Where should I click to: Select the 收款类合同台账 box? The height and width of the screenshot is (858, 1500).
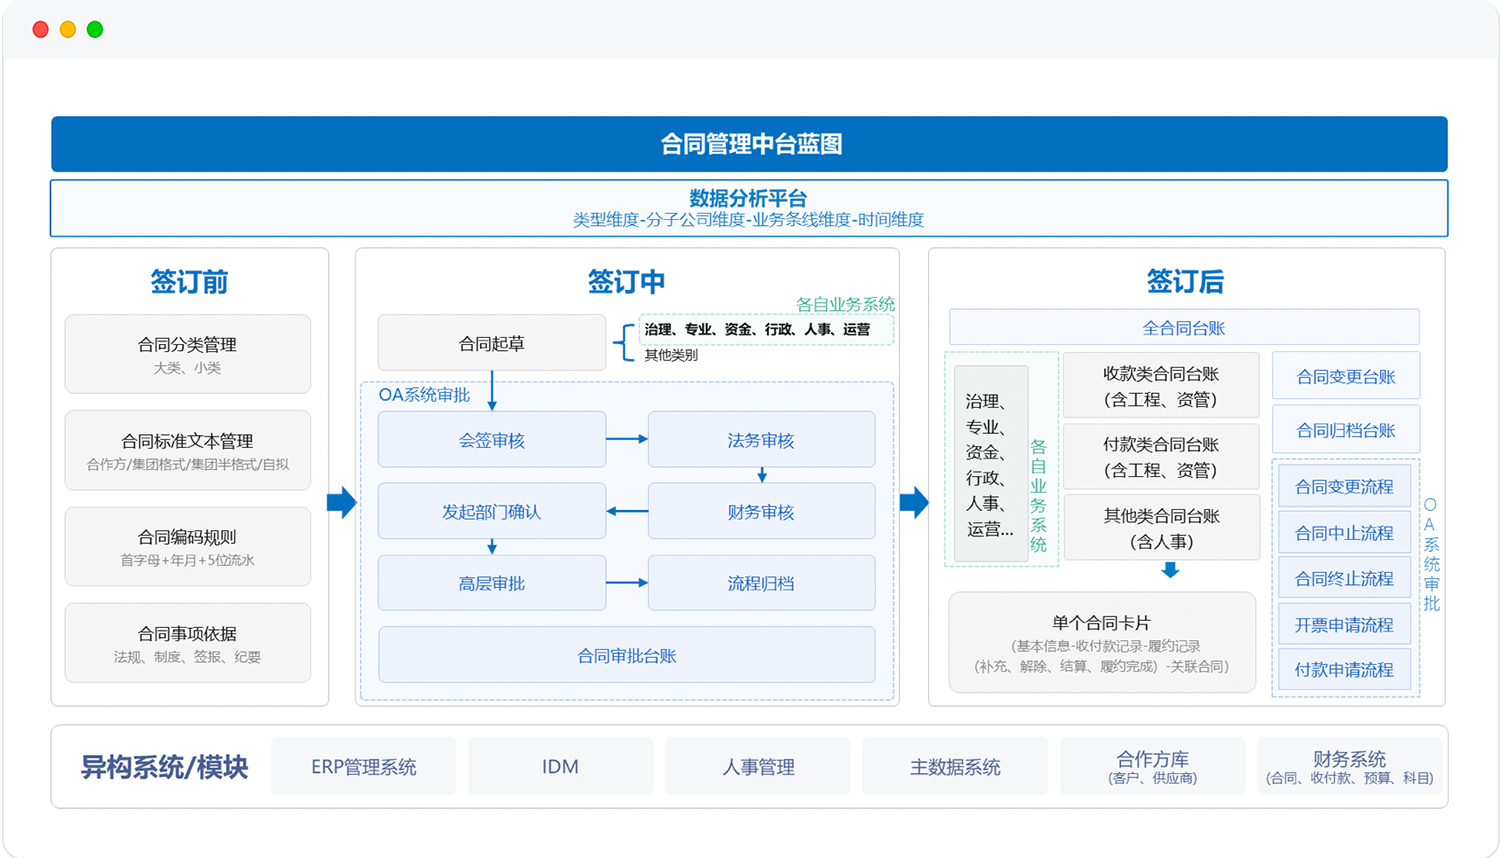(1161, 385)
